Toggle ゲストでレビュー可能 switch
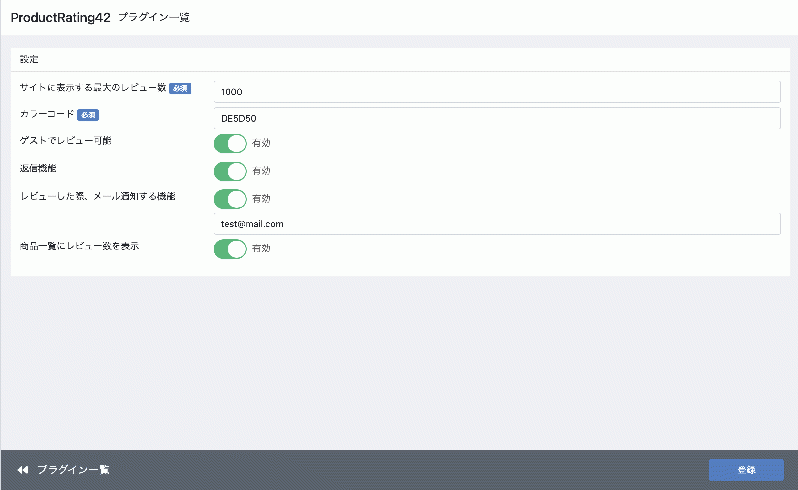Image resolution: width=798 pixels, height=490 pixels. (x=230, y=143)
